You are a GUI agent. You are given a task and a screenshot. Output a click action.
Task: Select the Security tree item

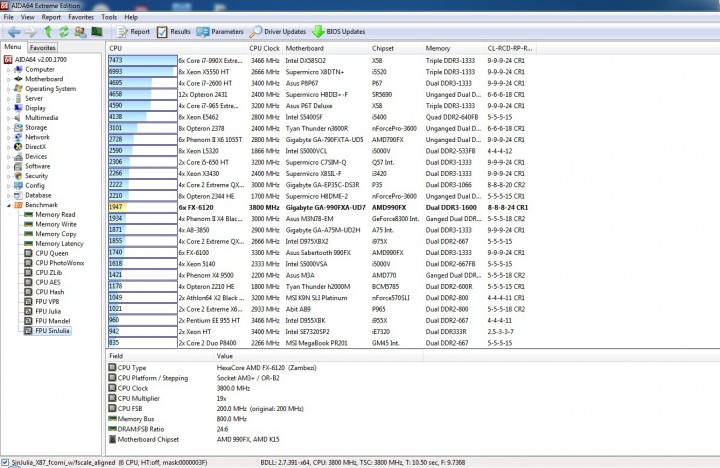(x=31, y=176)
